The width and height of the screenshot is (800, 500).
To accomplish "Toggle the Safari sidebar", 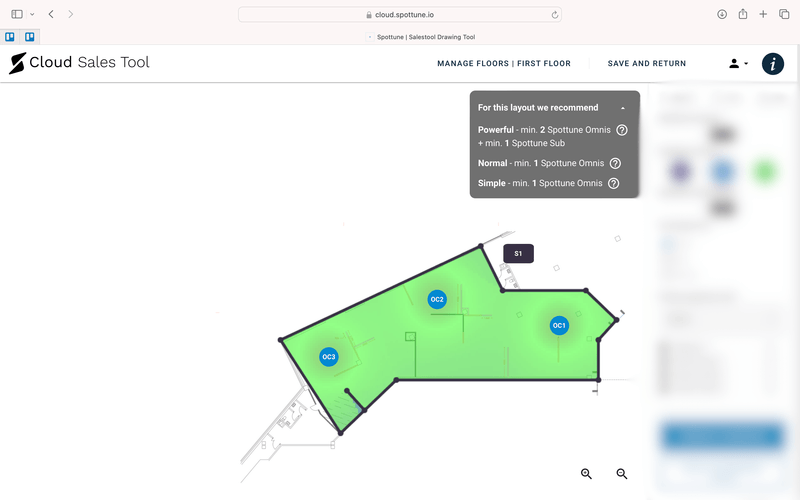I will 17,14.
